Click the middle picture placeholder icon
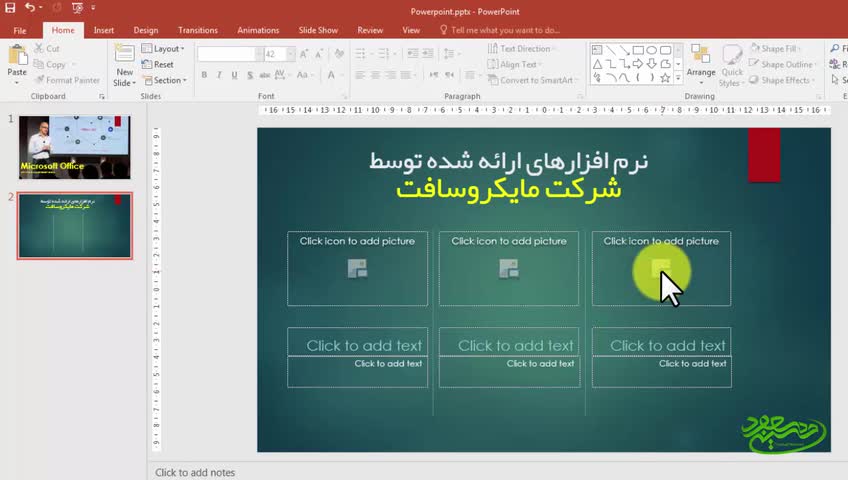The width and height of the screenshot is (848, 480). [x=509, y=268]
